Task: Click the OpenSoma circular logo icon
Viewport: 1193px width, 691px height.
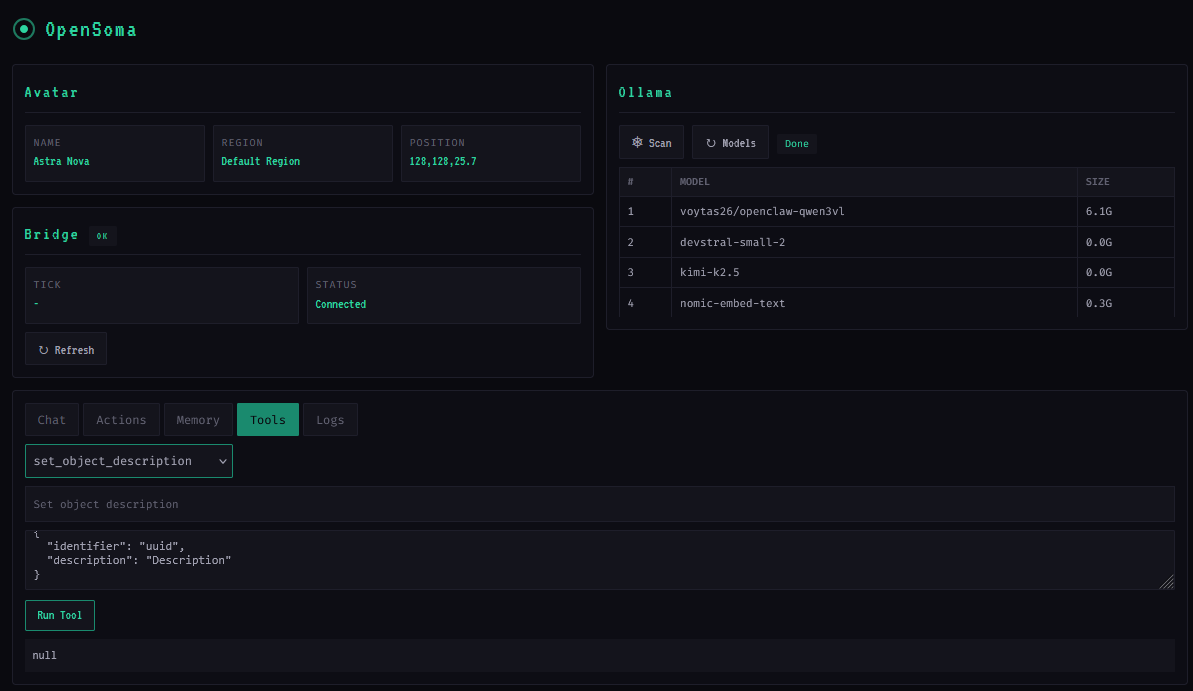Action: tap(22, 29)
